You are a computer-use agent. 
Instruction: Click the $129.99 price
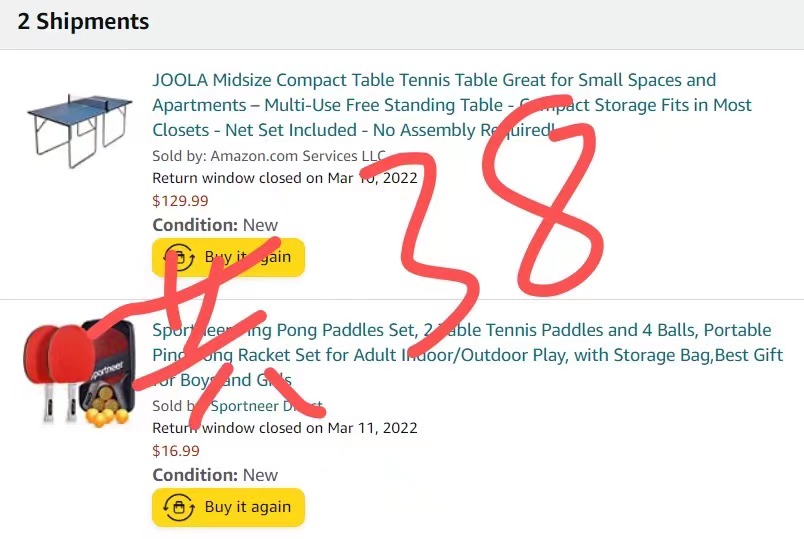180,200
